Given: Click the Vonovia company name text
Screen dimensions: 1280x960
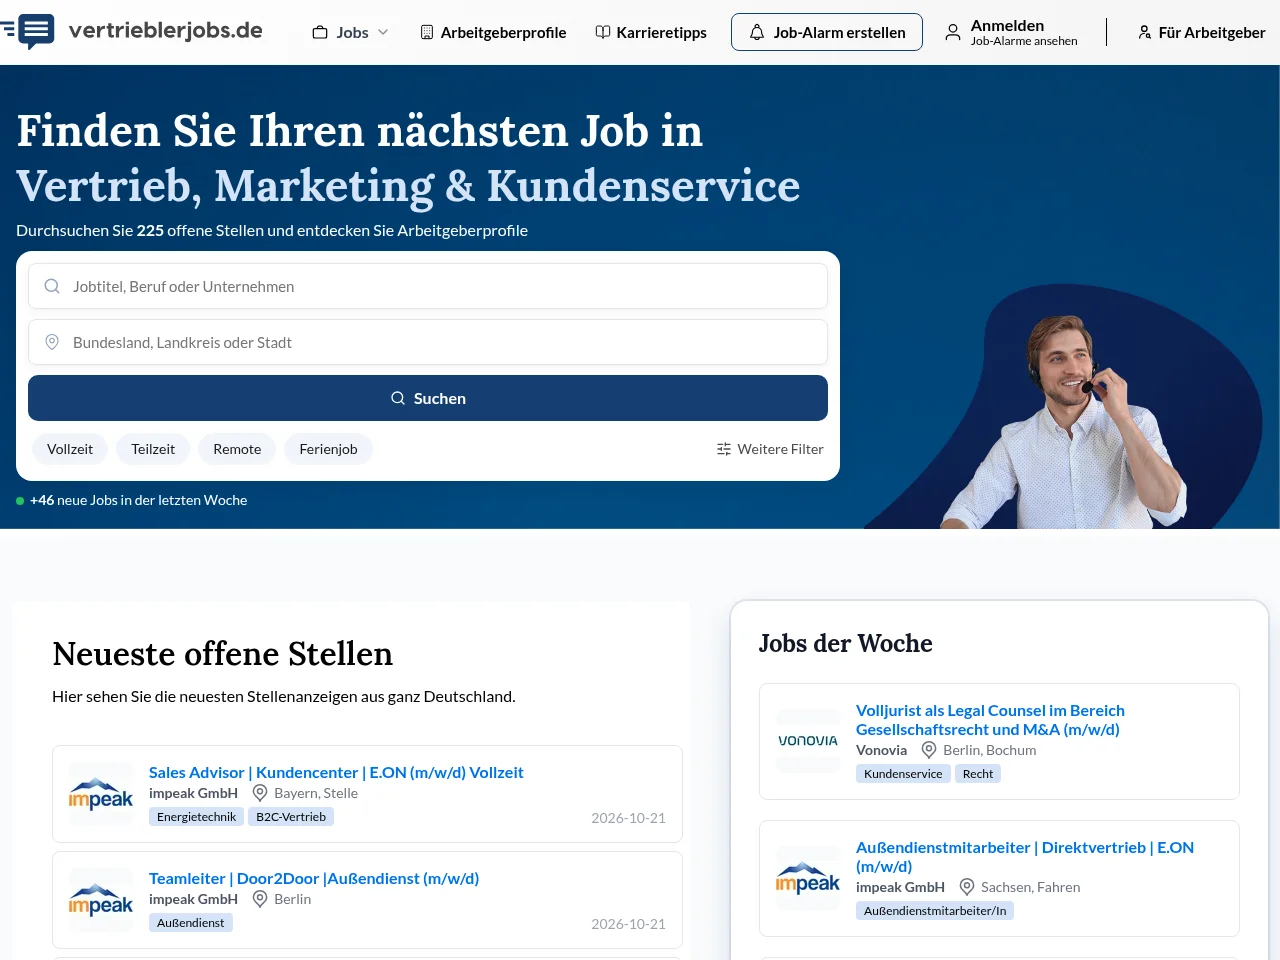Looking at the screenshot, I should pos(881,750).
